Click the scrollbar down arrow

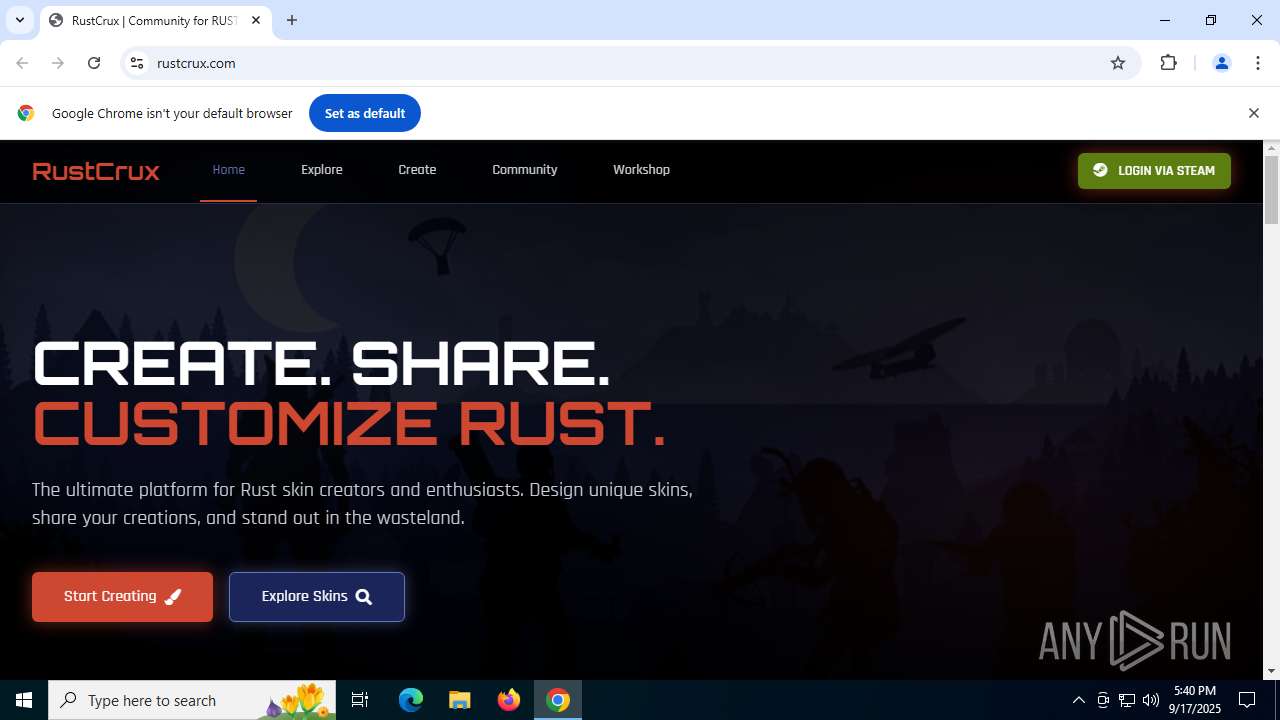click(1271, 671)
